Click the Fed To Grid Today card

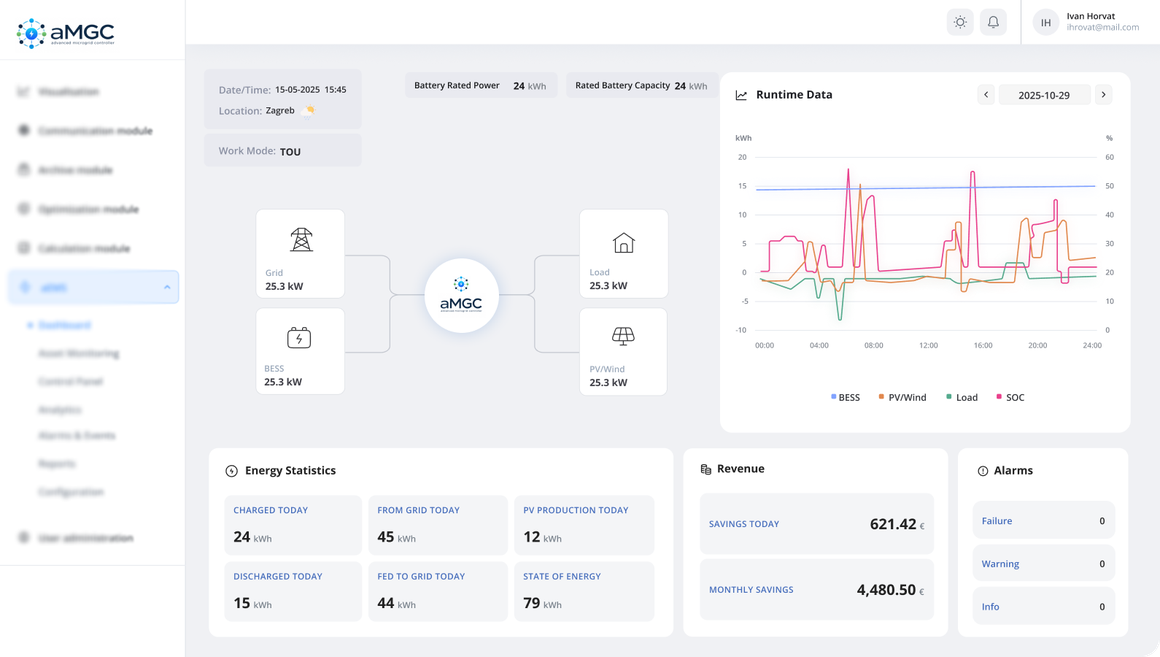pos(438,591)
